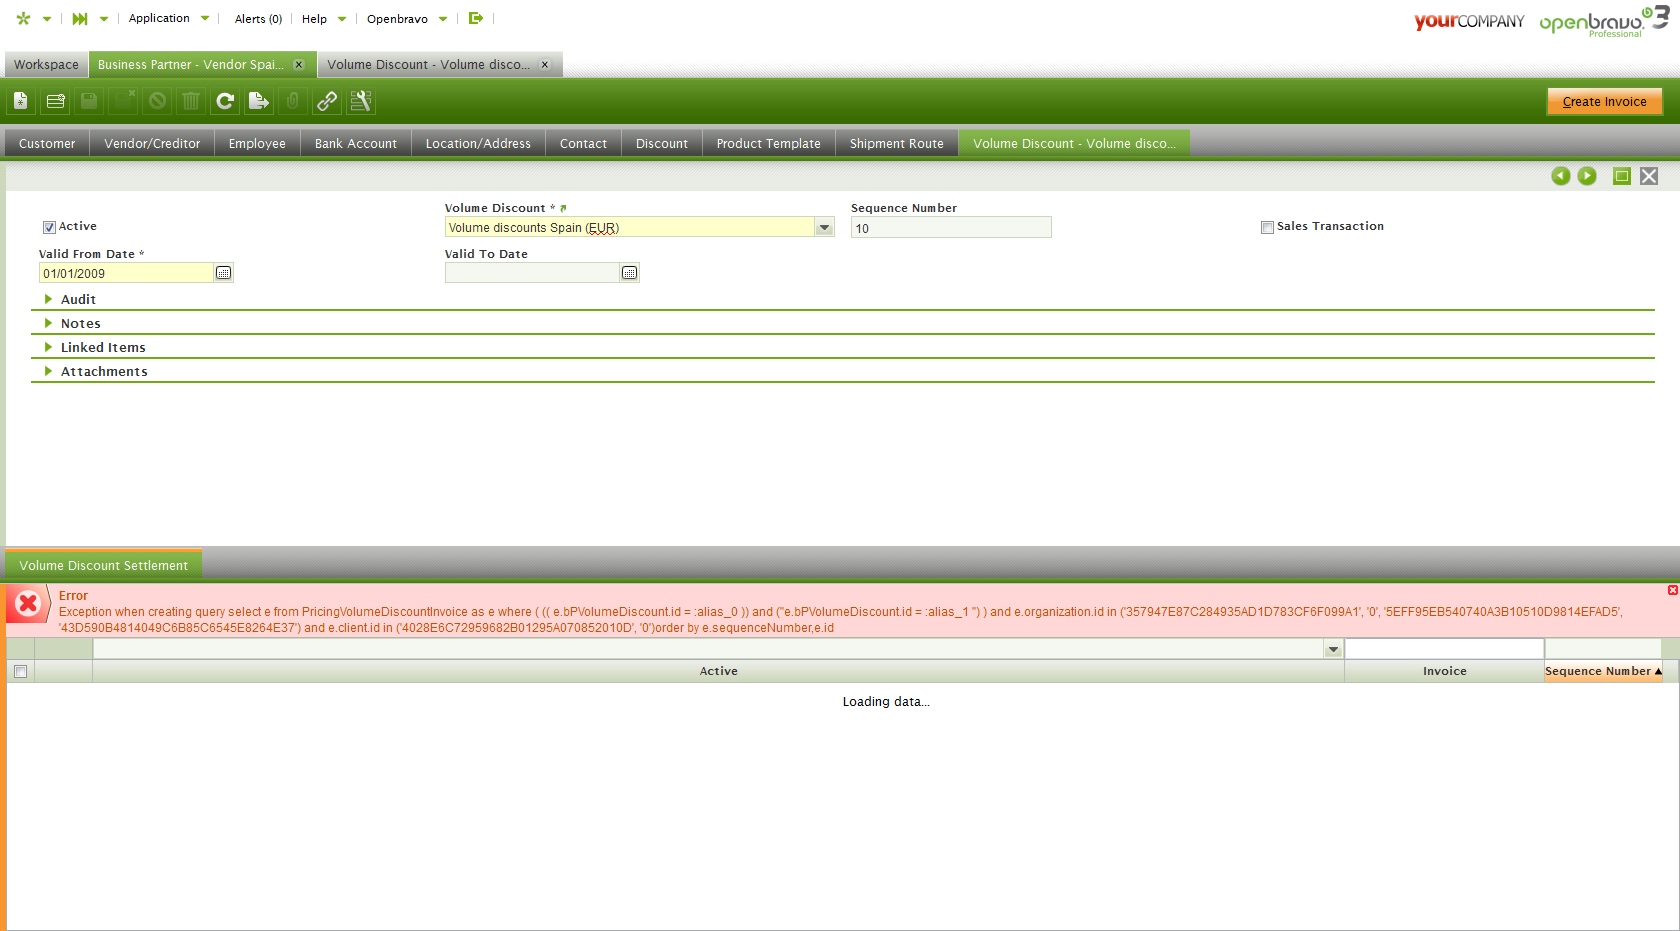Open the Application menu

point(169,18)
